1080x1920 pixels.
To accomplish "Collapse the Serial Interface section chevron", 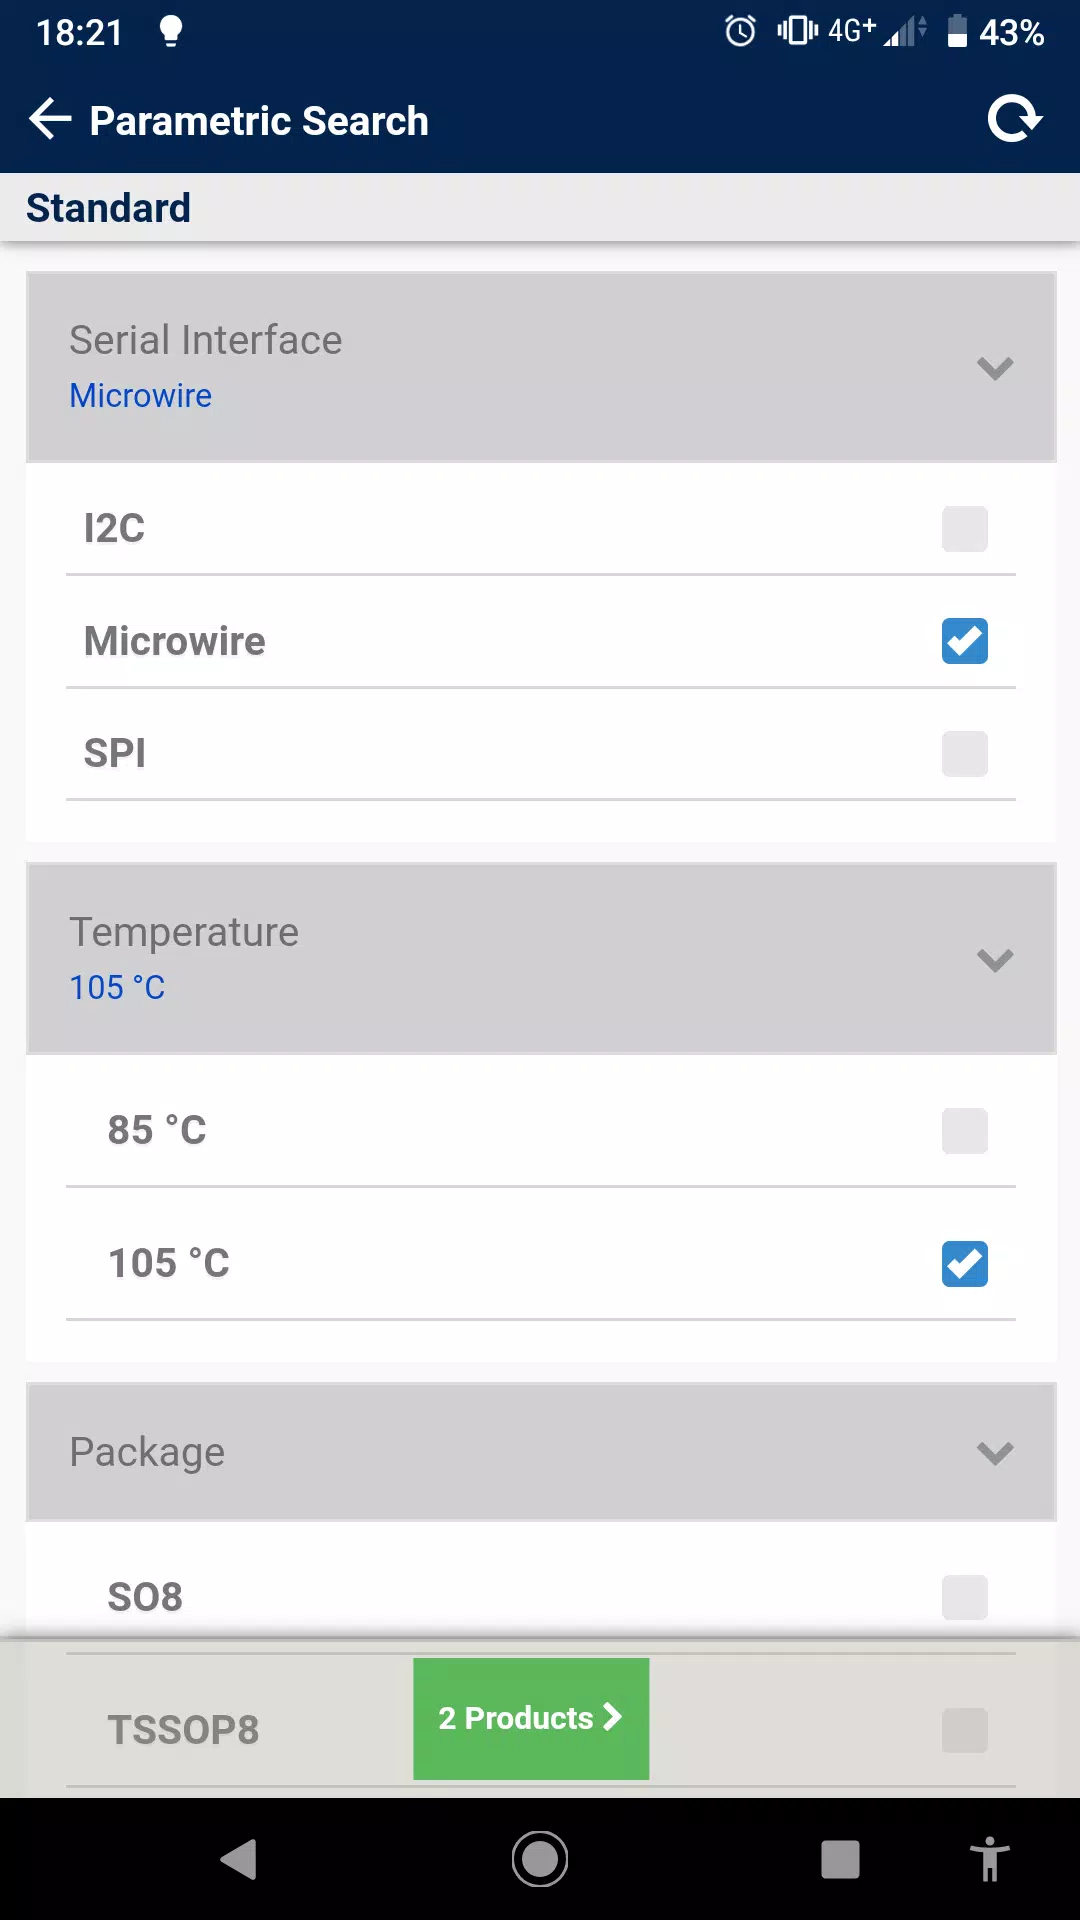I will [x=995, y=368].
